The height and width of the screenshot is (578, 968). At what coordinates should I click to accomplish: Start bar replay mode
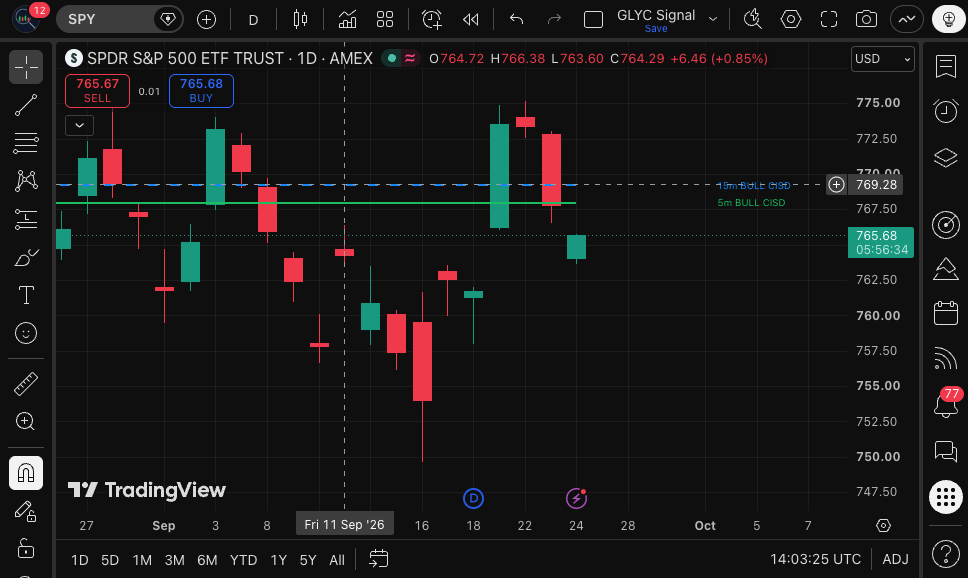click(x=470, y=20)
